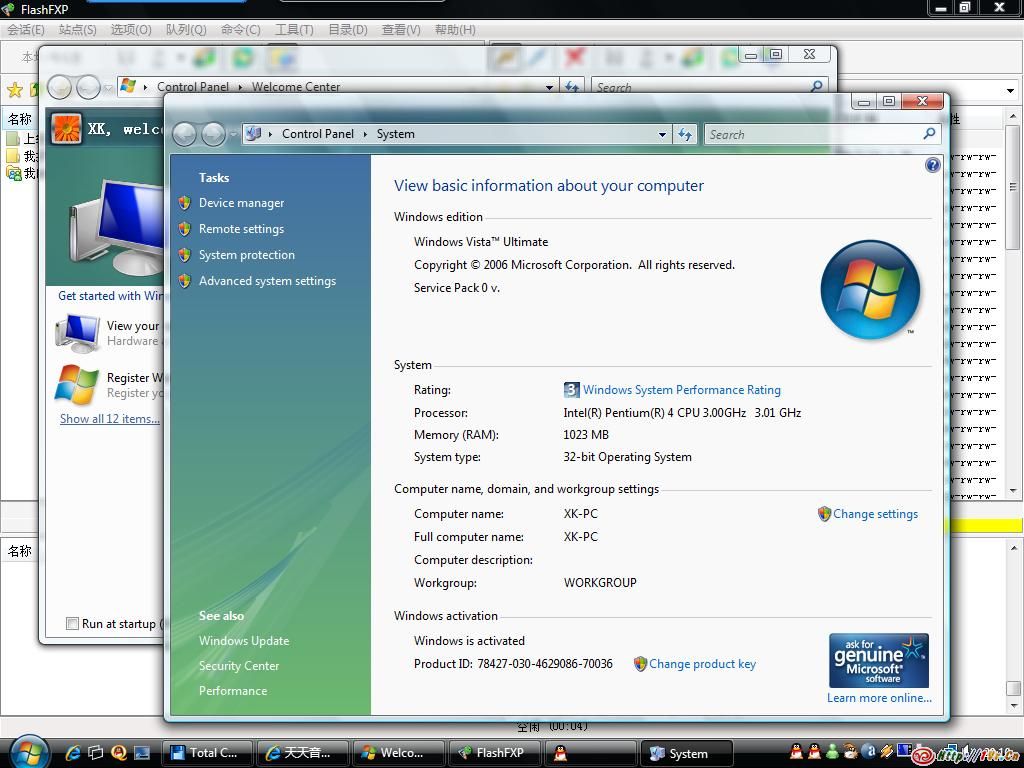Click the Change settings link
The height and width of the screenshot is (768, 1024).
pos(875,514)
